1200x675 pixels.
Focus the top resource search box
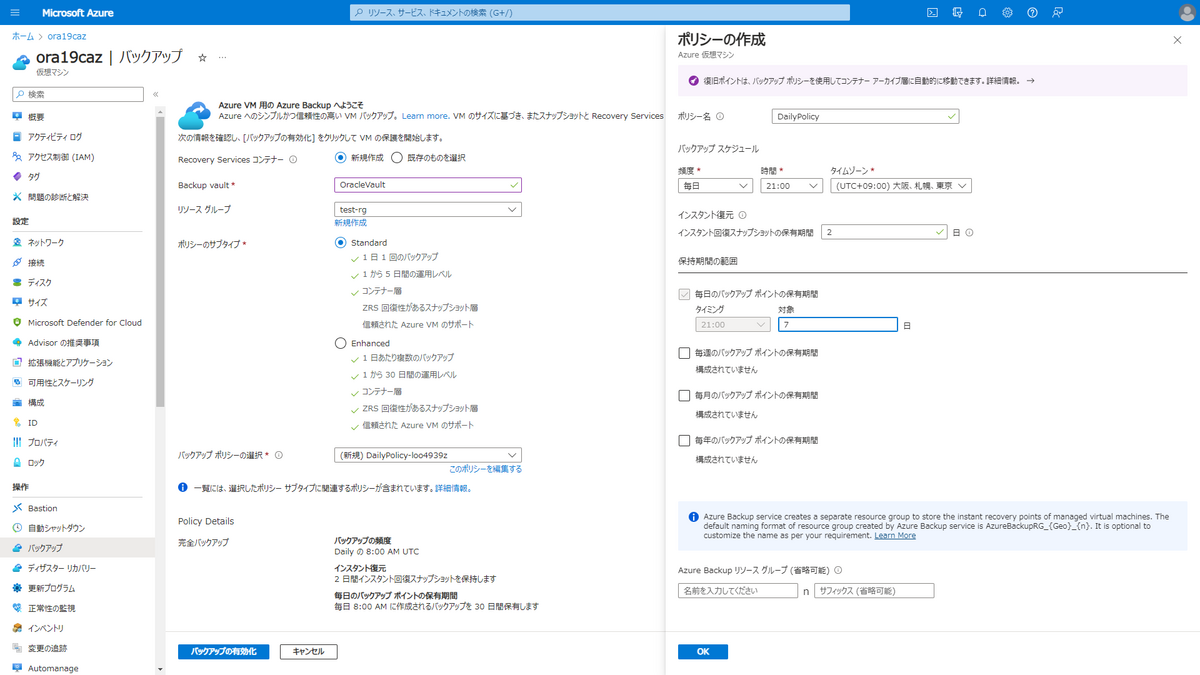coord(600,13)
